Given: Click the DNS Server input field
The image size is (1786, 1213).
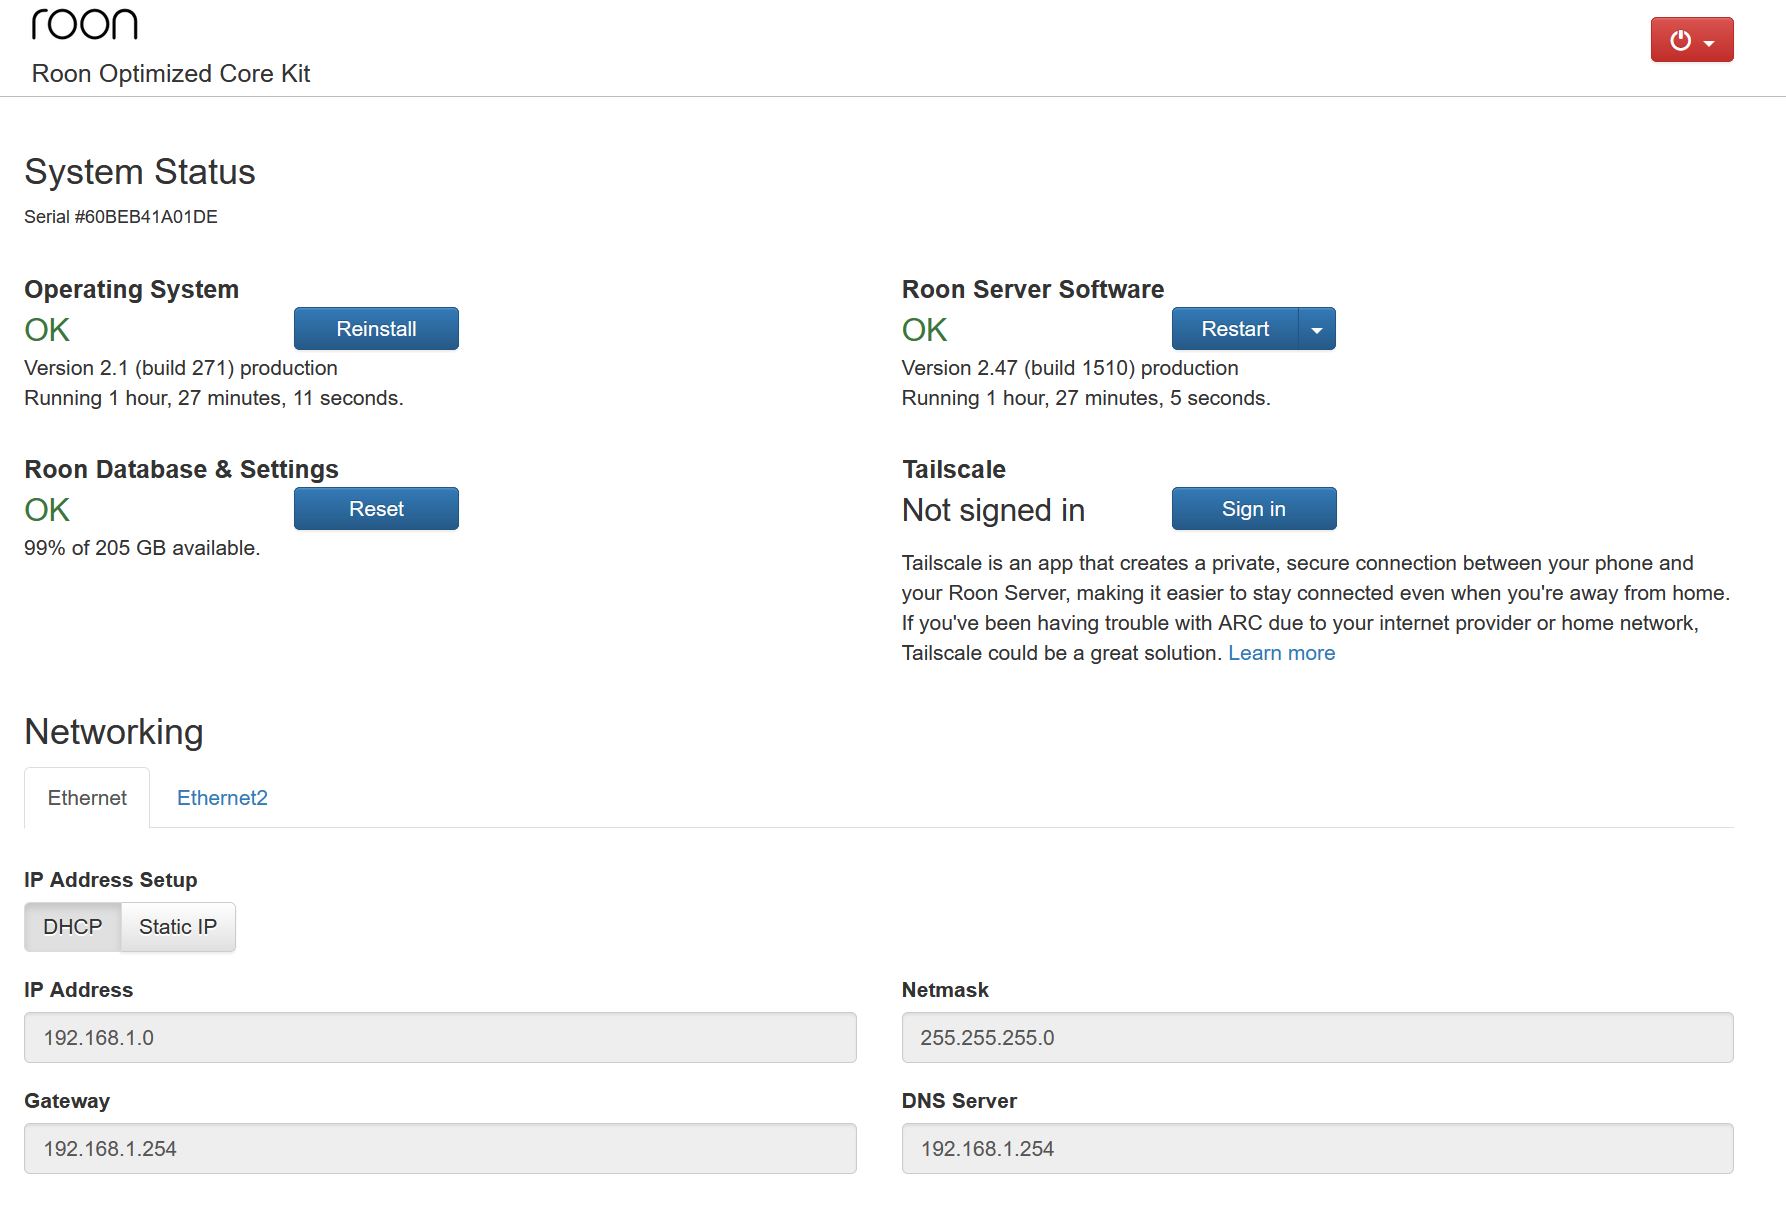Looking at the screenshot, I should [1317, 1149].
